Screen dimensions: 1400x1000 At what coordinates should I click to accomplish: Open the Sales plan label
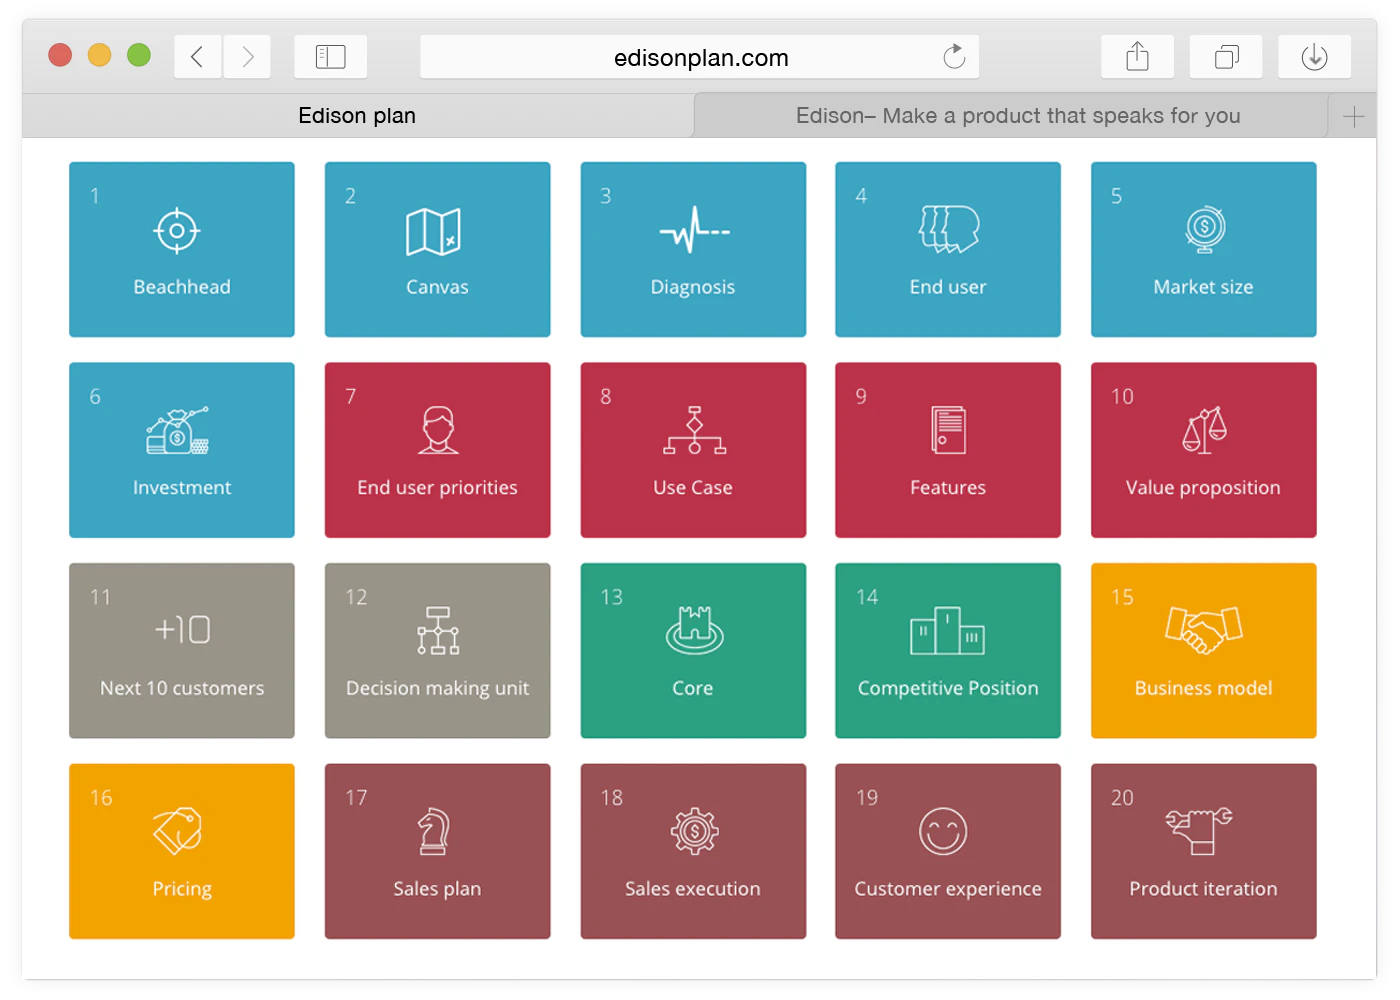[437, 889]
